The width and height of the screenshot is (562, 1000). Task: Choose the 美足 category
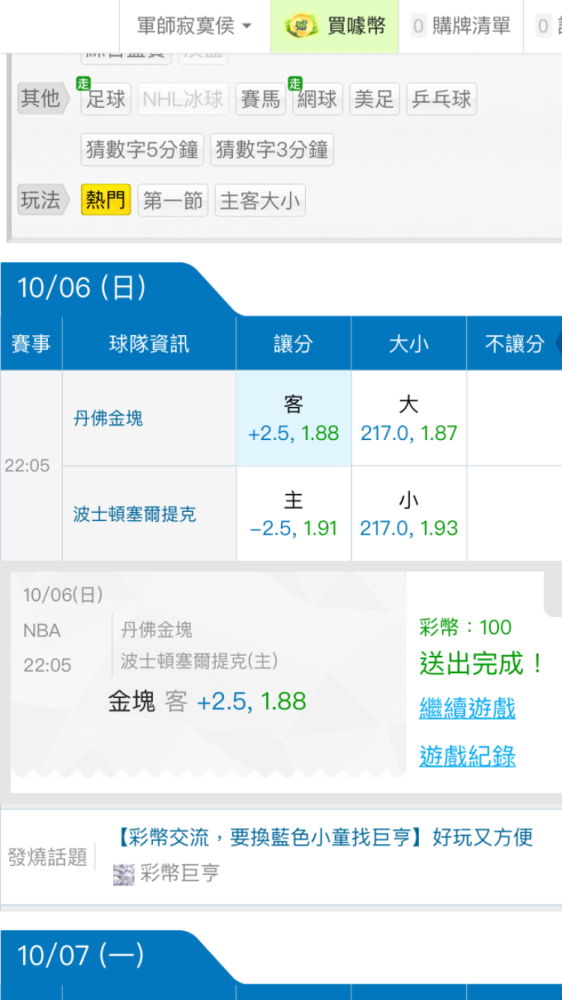[374, 99]
